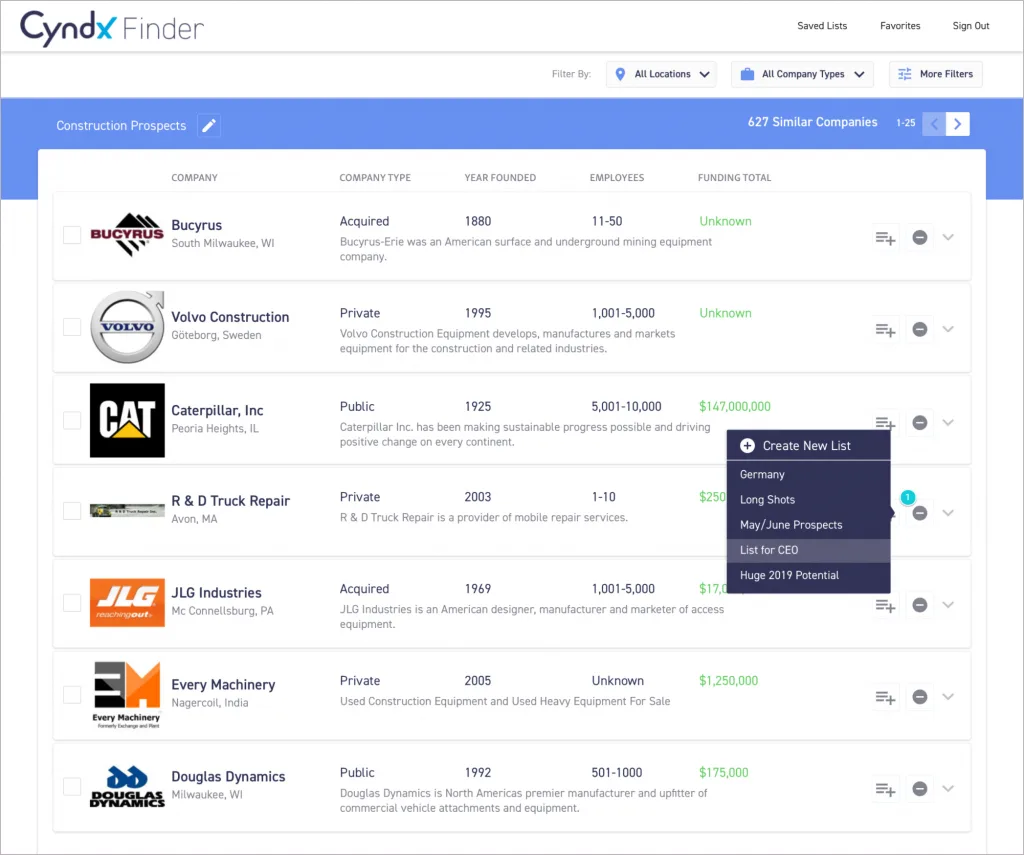Click add-to-list icon for Douglas Dynamics
This screenshot has width=1024, height=855.
[885, 790]
